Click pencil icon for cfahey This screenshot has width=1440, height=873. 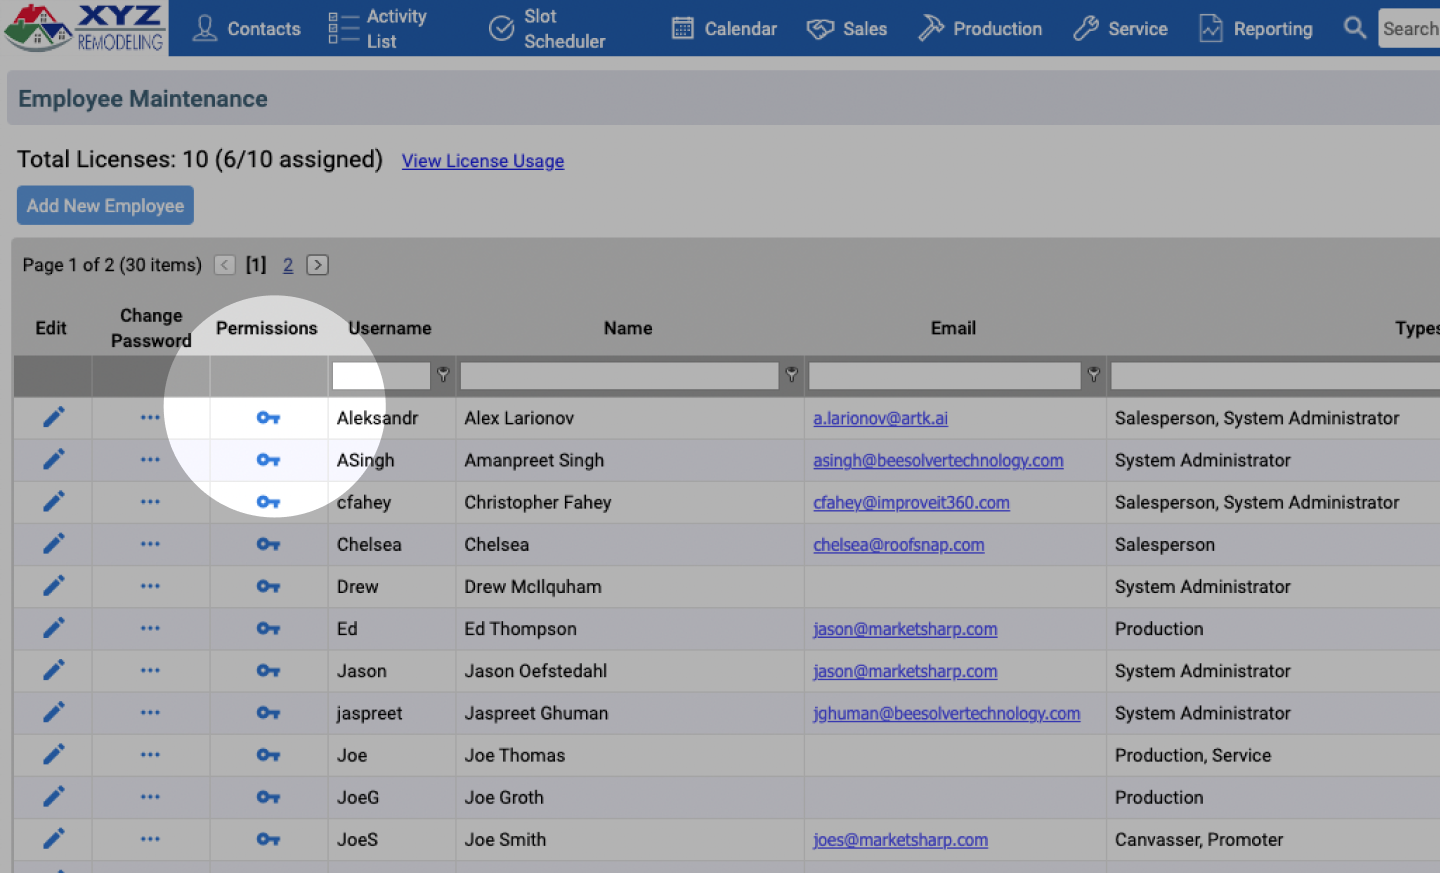[x=53, y=502]
